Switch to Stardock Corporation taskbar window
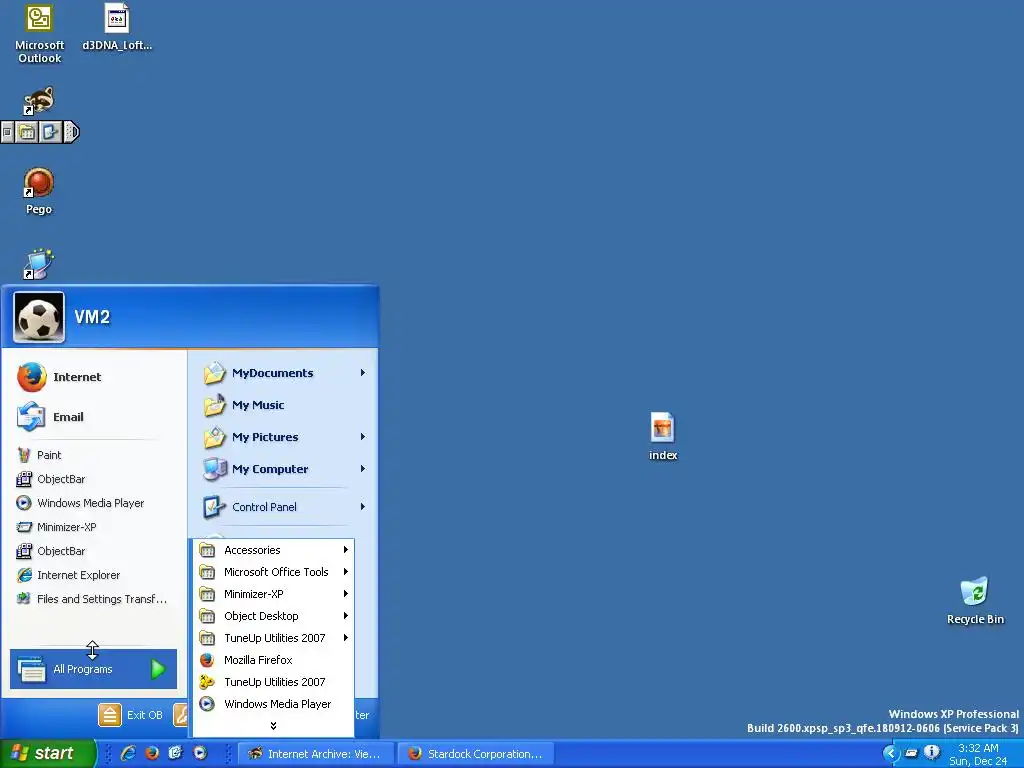The height and width of the screenshot is (768, 1024). (476, 754)
